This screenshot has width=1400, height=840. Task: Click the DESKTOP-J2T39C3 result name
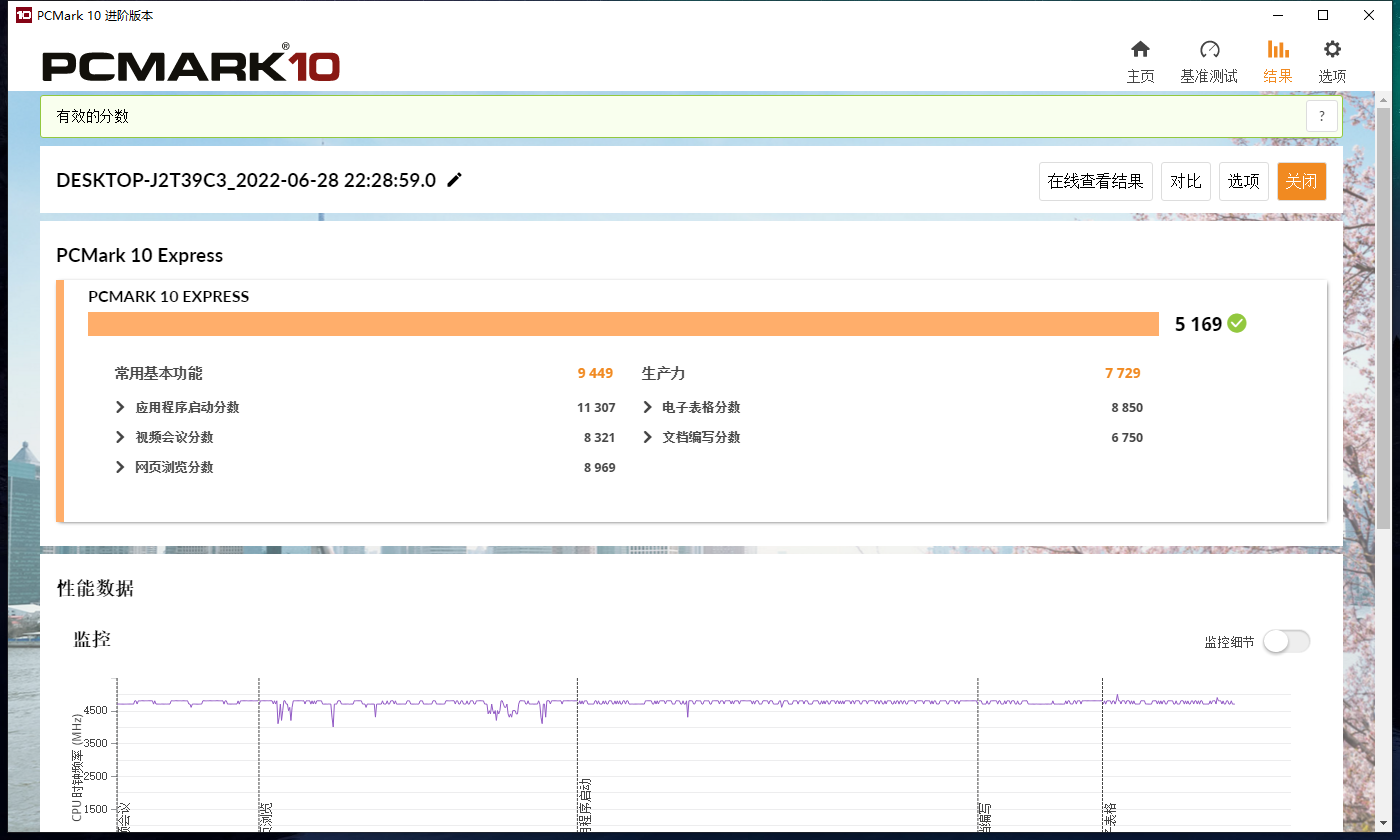click(x=246, y=180)
